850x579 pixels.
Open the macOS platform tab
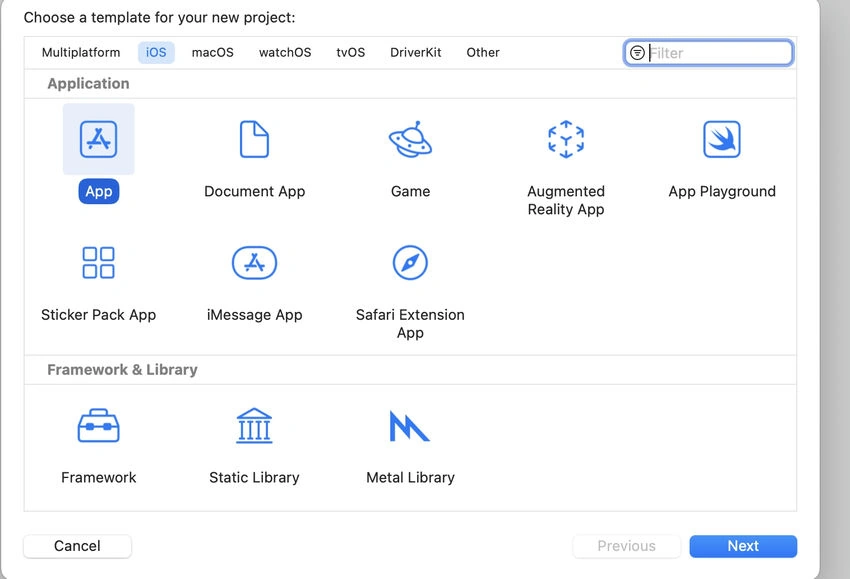[x=212, y=53]
